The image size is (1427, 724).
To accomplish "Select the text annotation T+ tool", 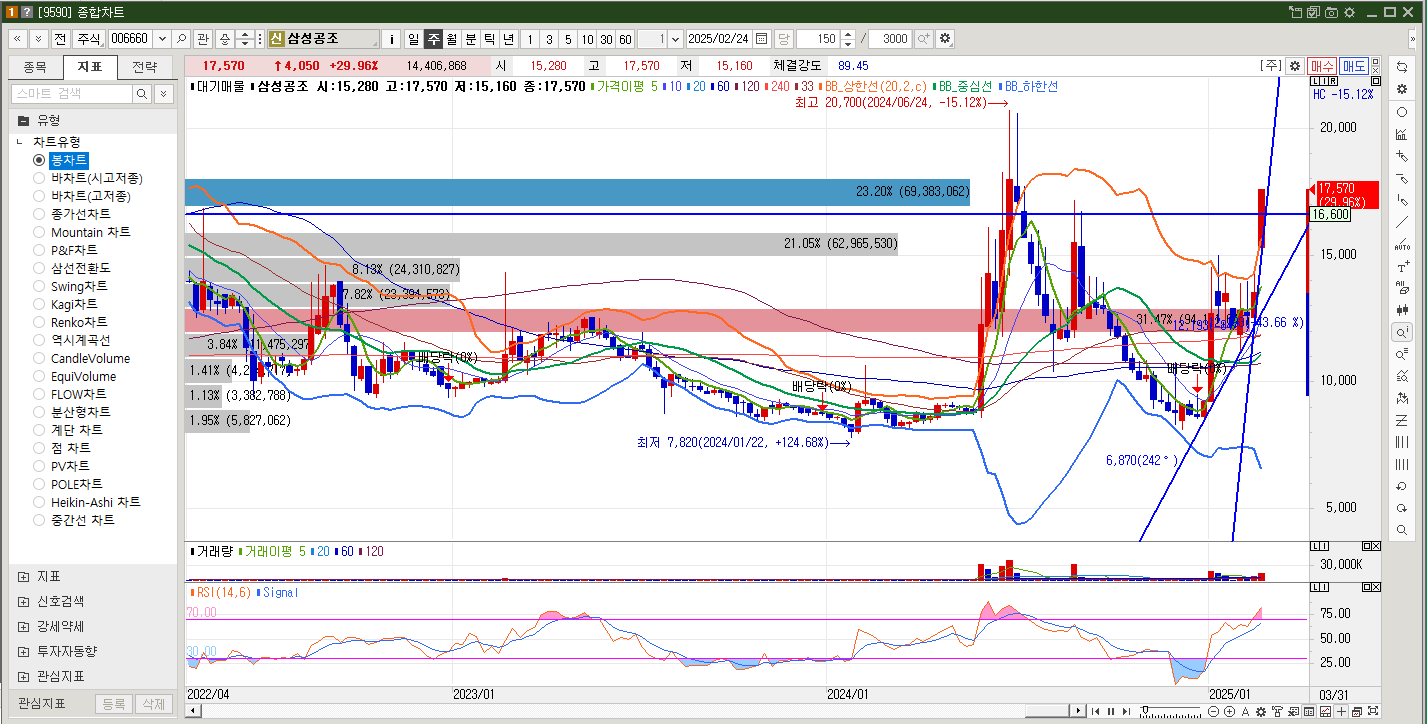I will click(1402, 266).
